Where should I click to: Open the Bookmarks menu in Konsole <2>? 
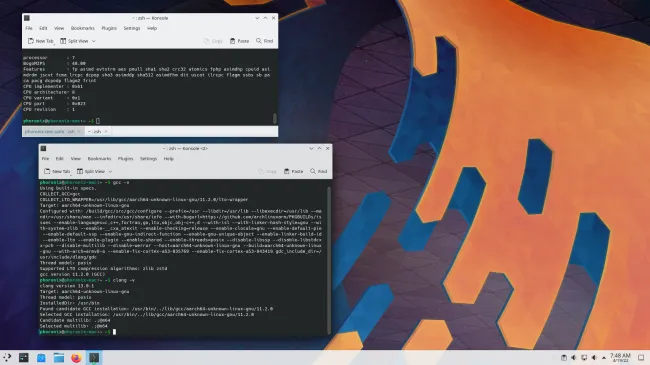click(x=99, y=159)
